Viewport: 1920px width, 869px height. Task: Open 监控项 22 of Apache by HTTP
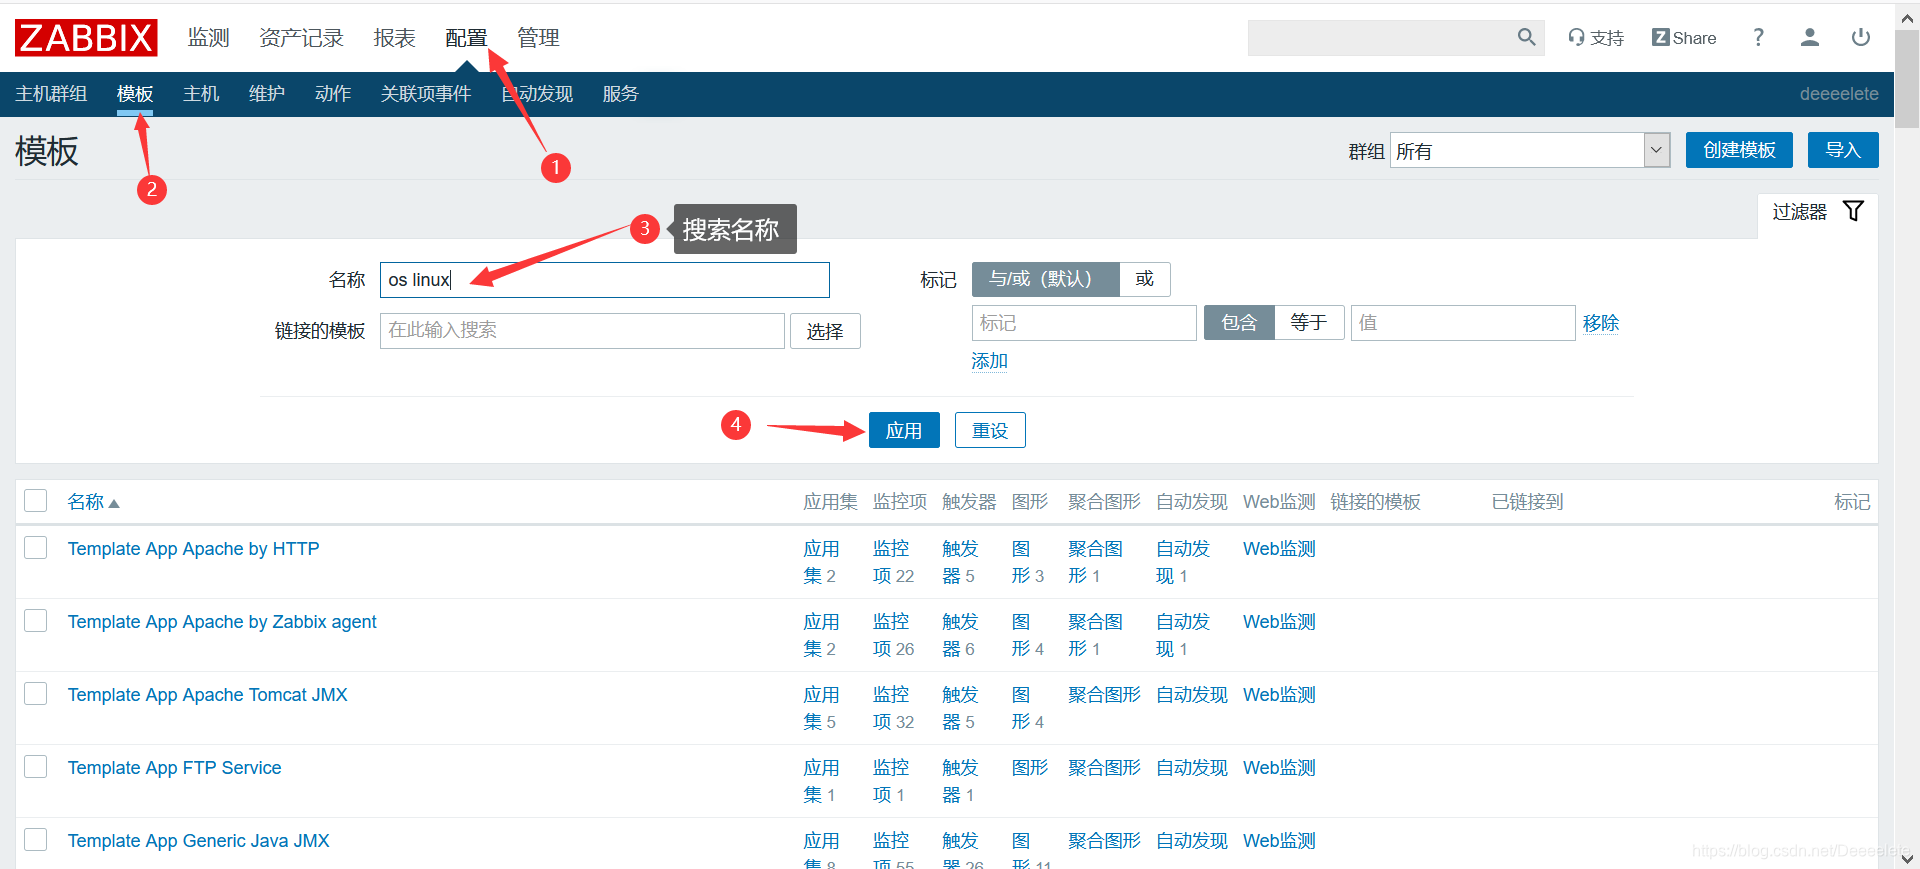tap(892, 562)
